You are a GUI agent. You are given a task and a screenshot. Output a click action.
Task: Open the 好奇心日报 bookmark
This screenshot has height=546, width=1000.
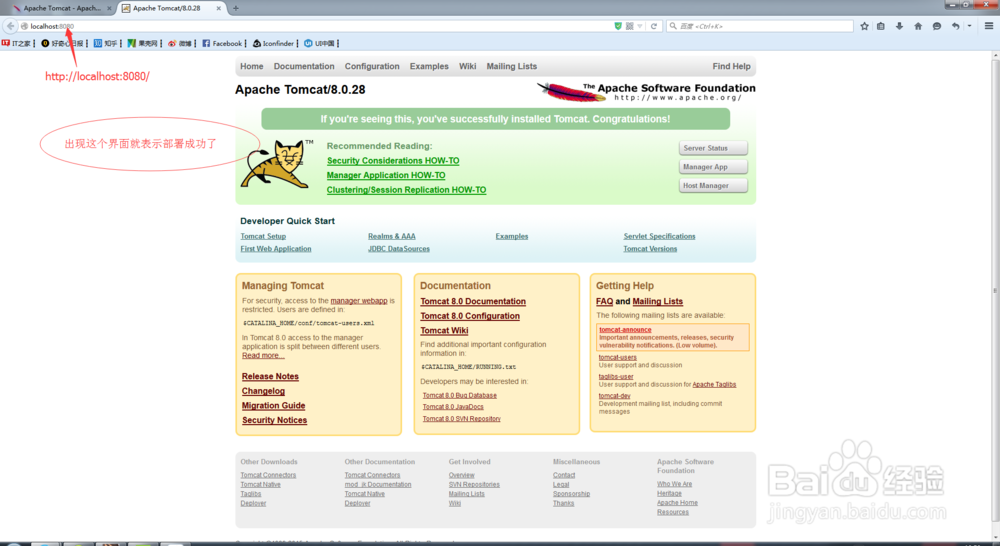[62, 43]
